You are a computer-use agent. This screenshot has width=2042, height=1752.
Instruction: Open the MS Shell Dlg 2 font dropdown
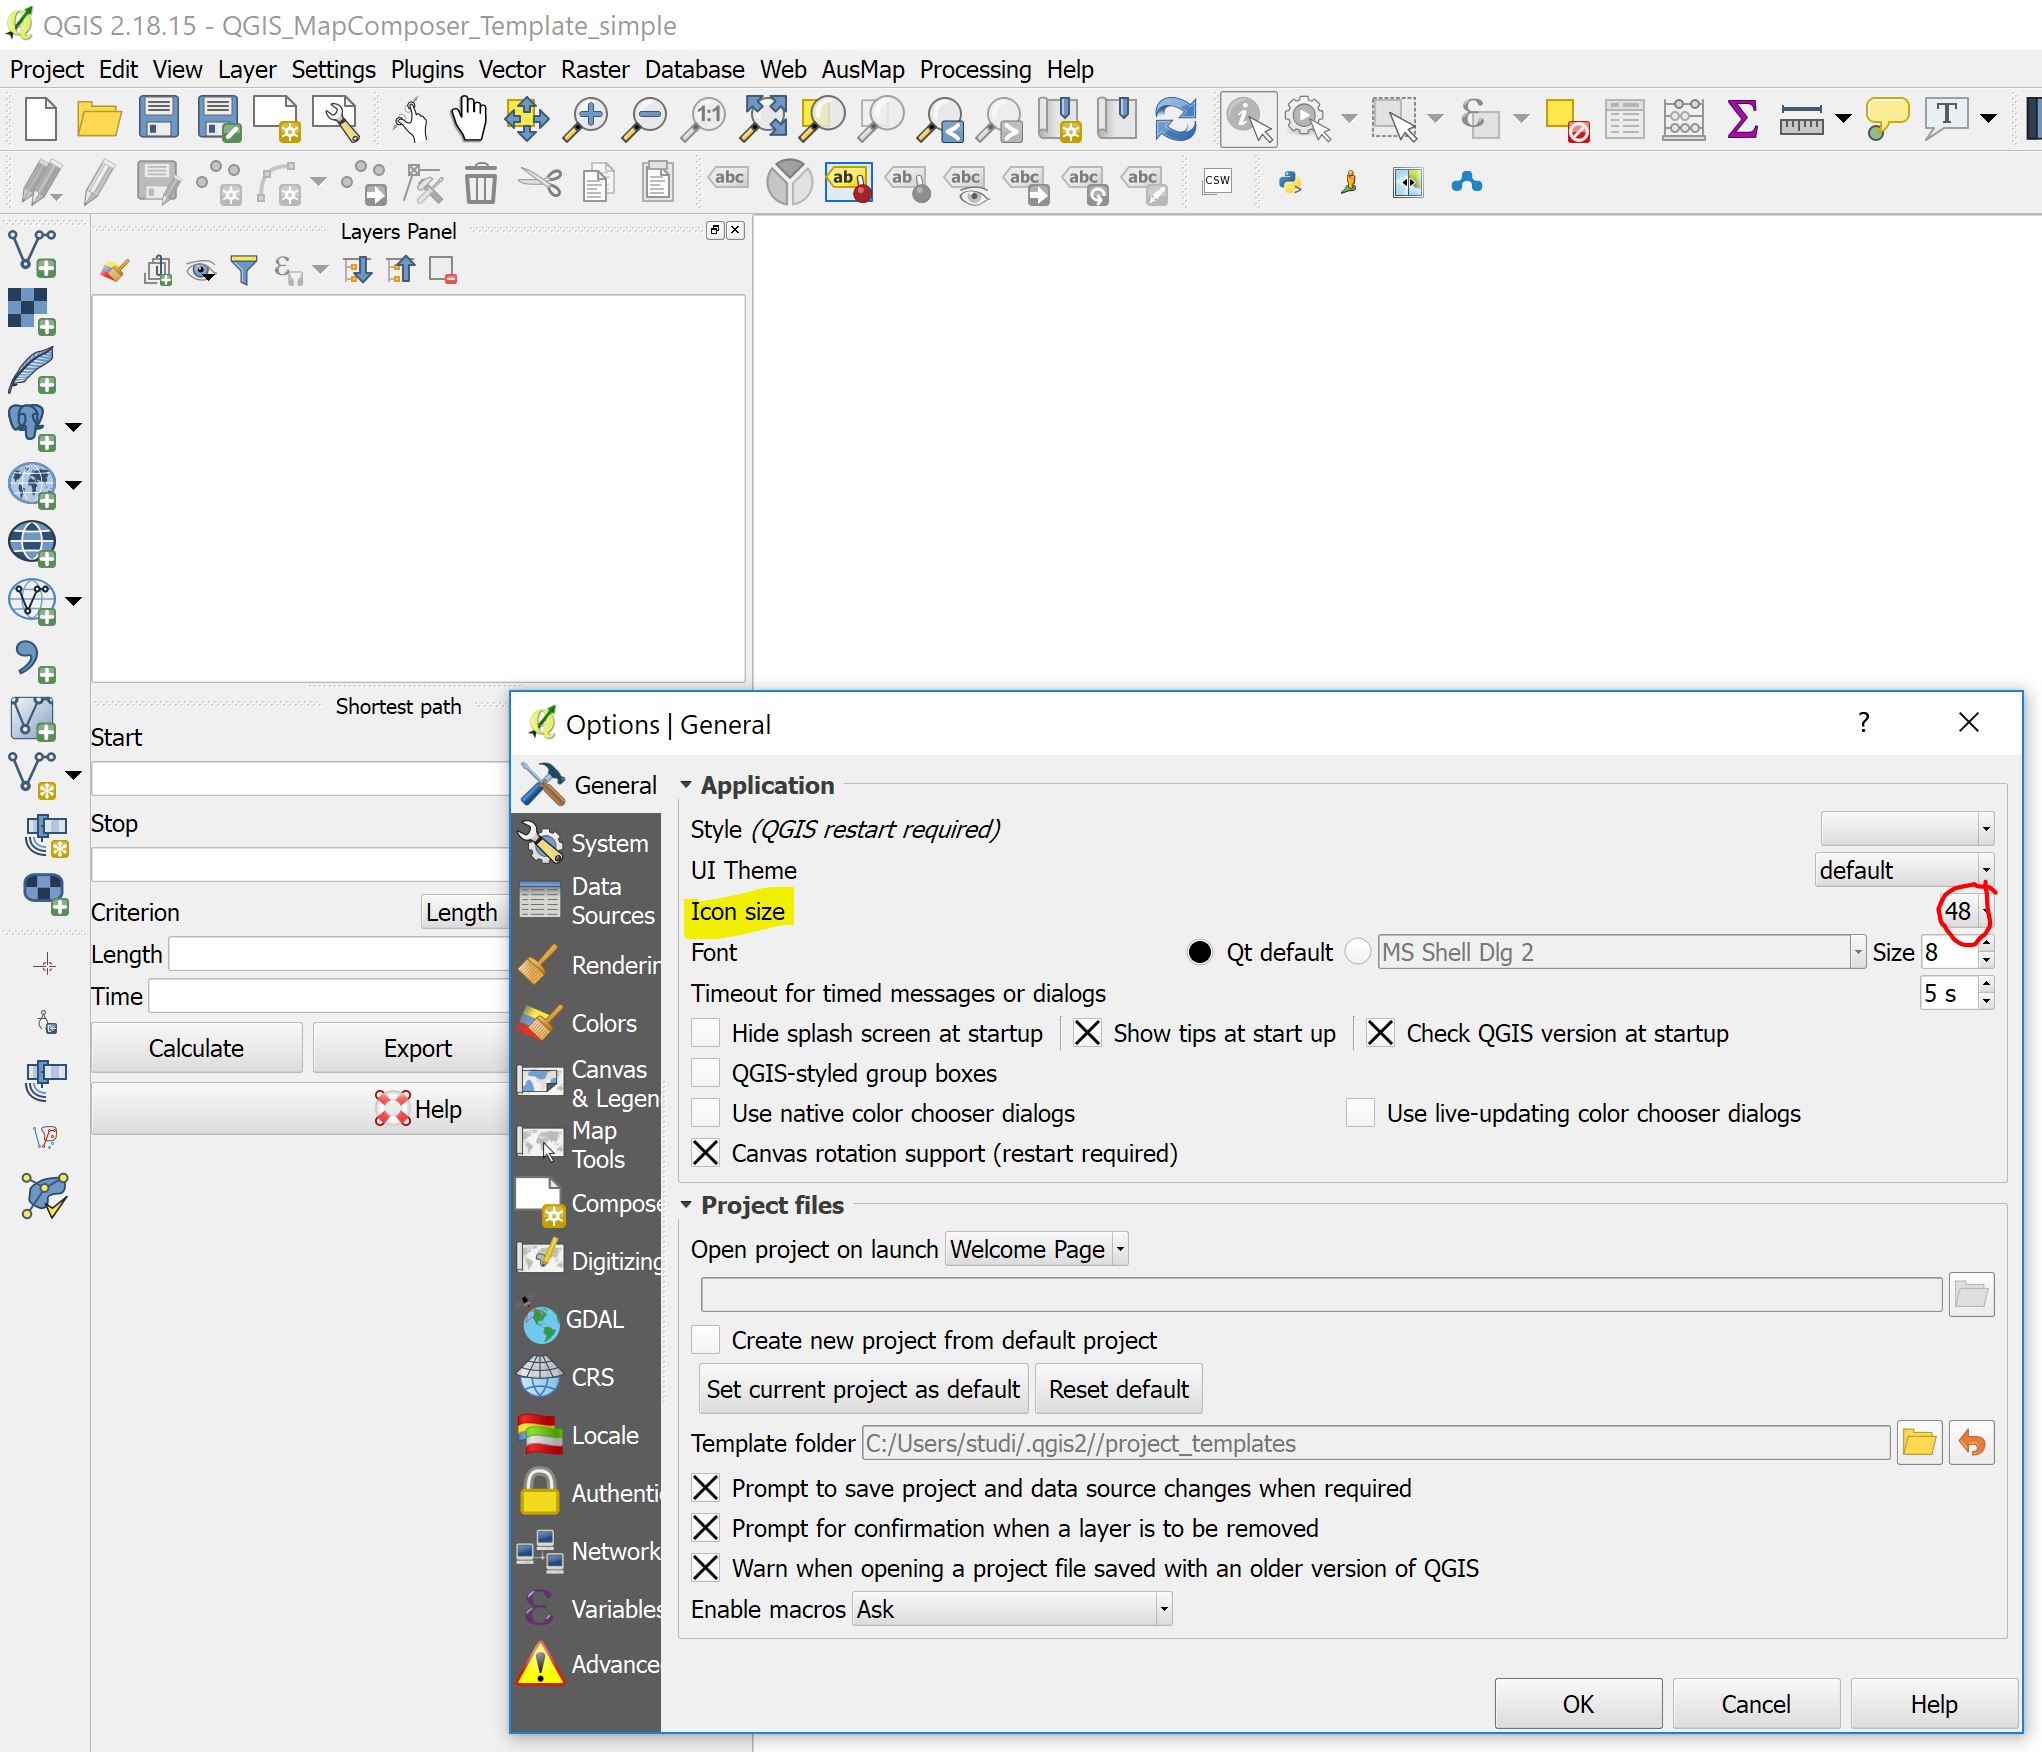click(x=1621, y=952)
